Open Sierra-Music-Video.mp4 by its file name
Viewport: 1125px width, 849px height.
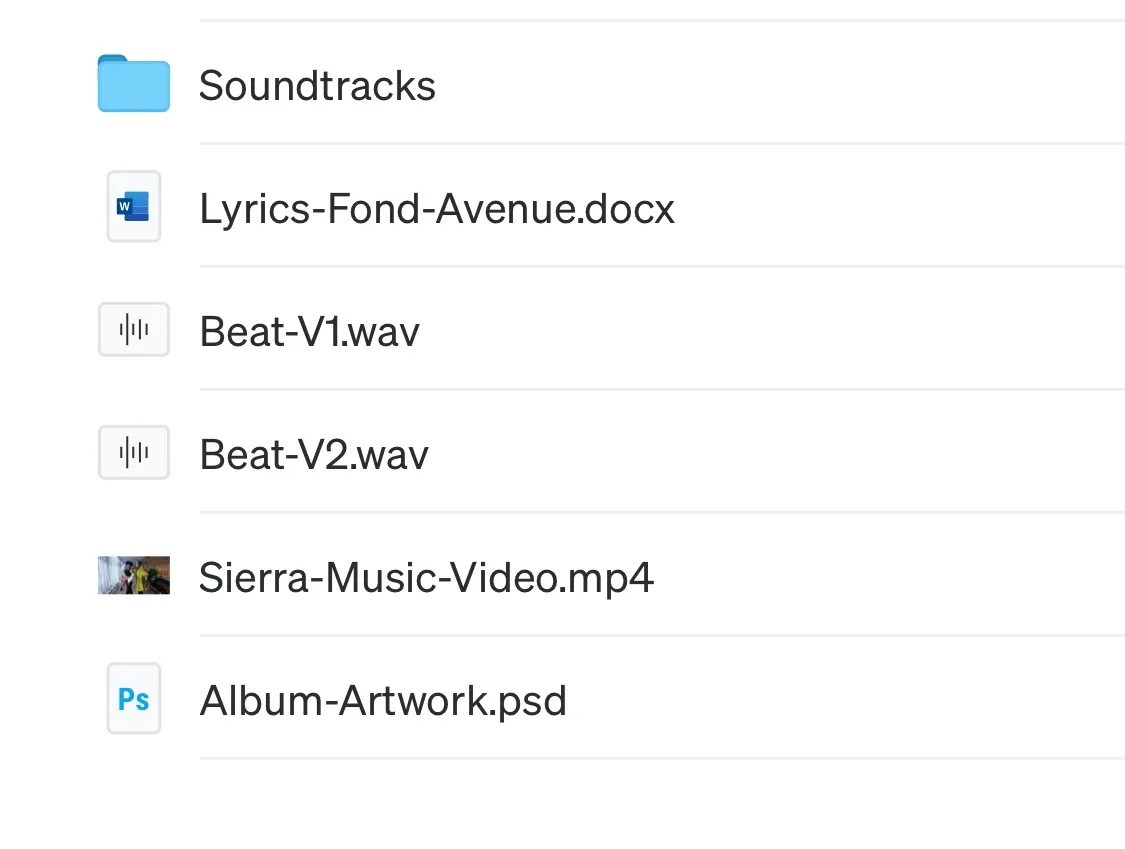[426, 578]
